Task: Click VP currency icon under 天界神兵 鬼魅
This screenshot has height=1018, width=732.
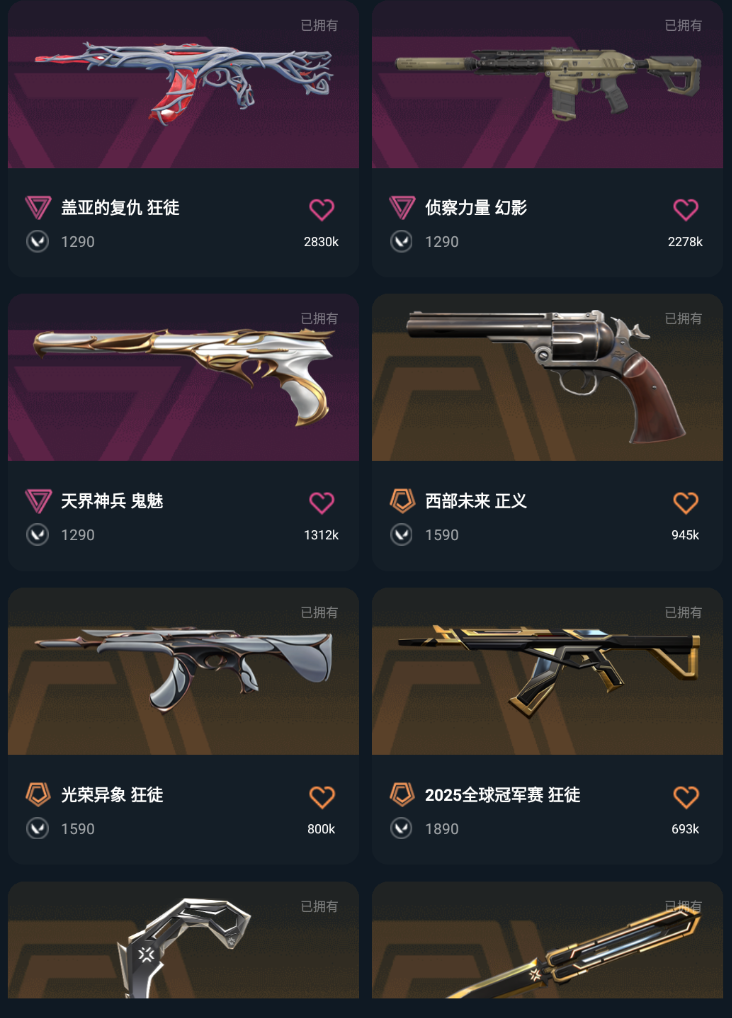Action: pyautogui.click(x=38, y=534)
